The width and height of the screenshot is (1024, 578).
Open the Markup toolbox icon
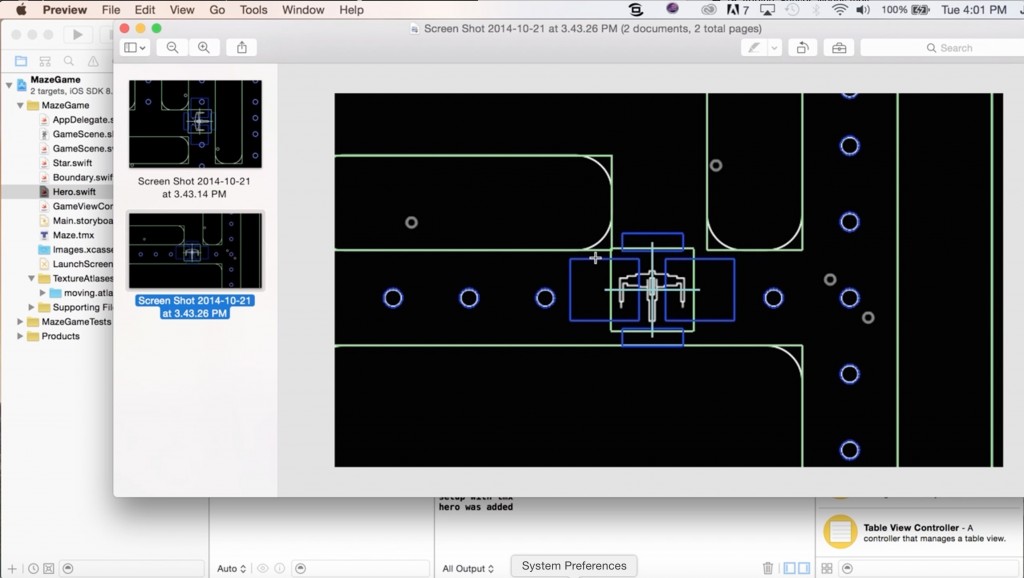click(x=837, y=47)
